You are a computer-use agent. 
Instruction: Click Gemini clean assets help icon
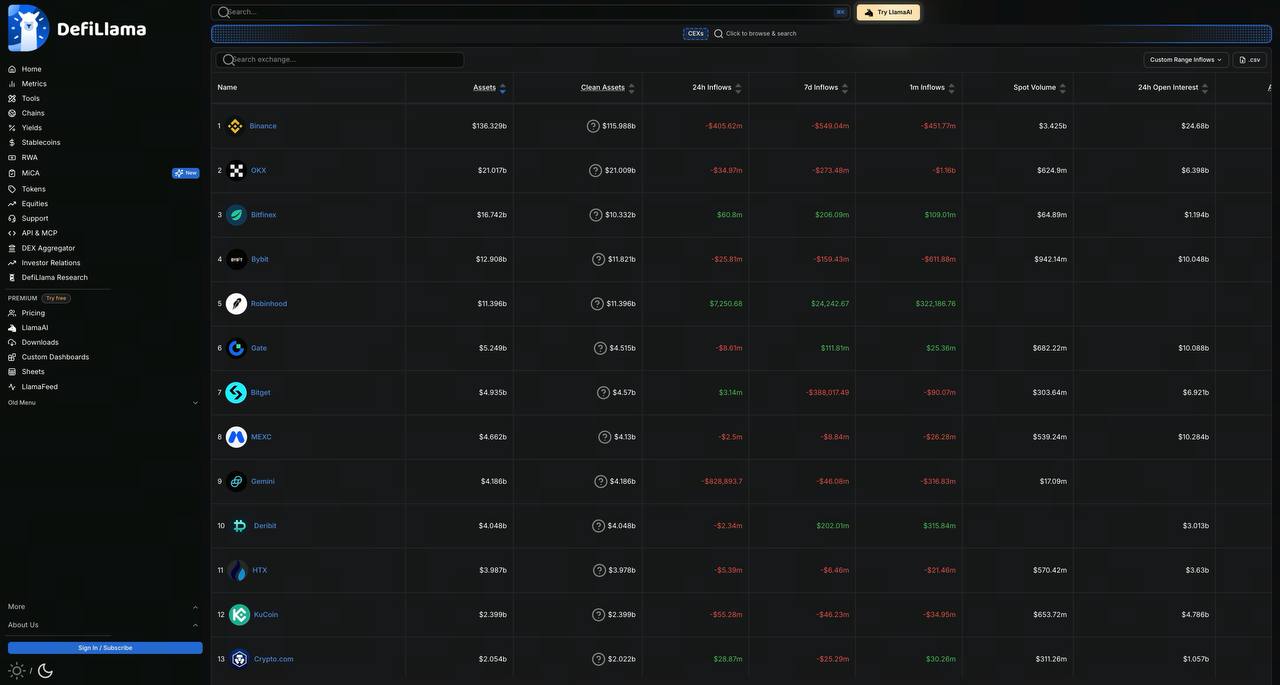point(600,481)
